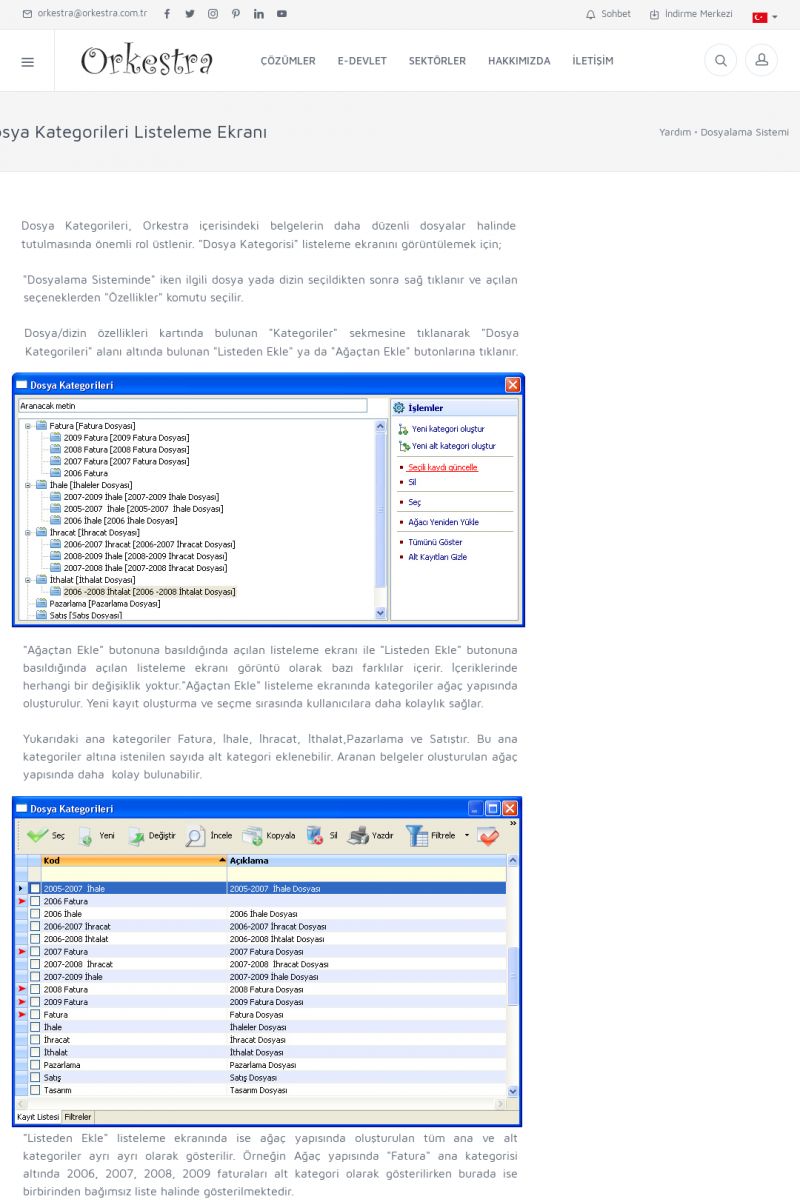Screen dimensions: 800x1200
Task: Open the Instagram icon link
Action: pyautogui.click(x=213, y=14)
